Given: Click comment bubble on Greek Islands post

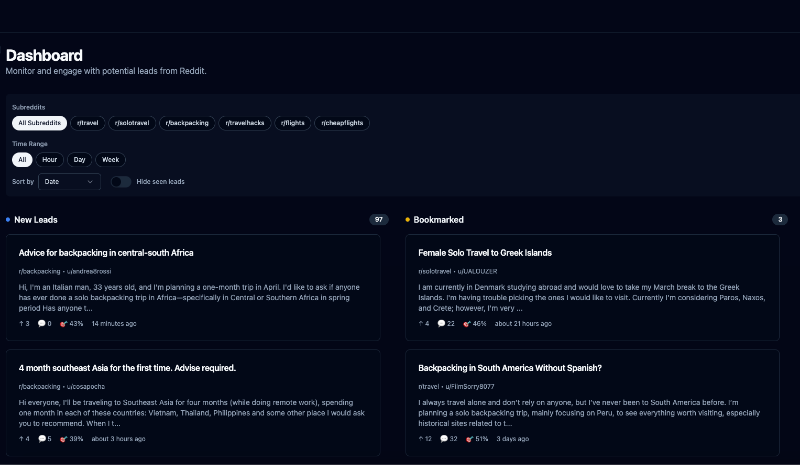Looking at the screenshot, I should coord(441,324).
